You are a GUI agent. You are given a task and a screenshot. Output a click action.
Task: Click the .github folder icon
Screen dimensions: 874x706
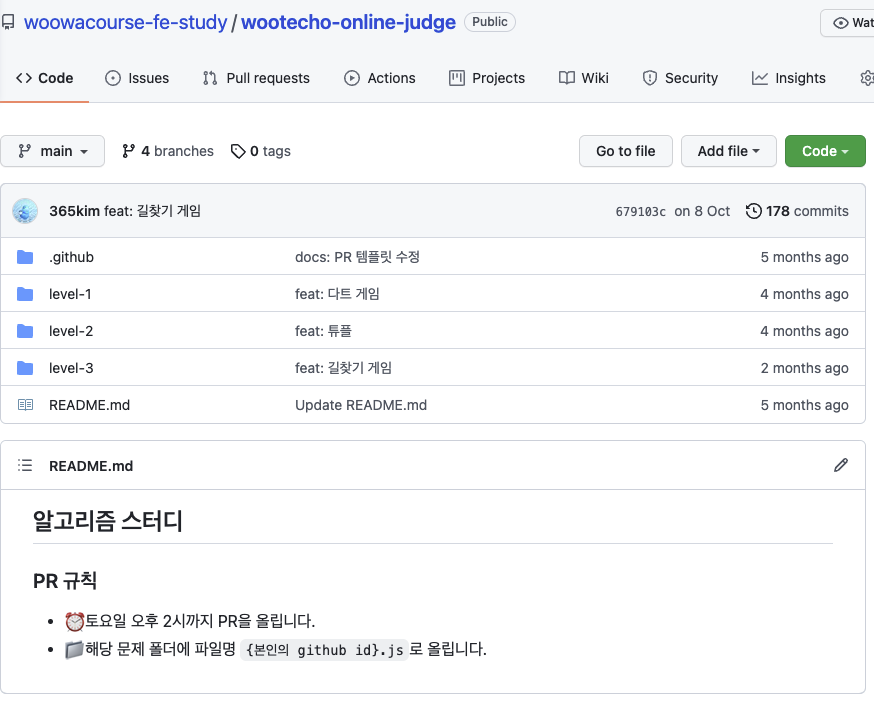pyautogui.click(x=25, y=257)
